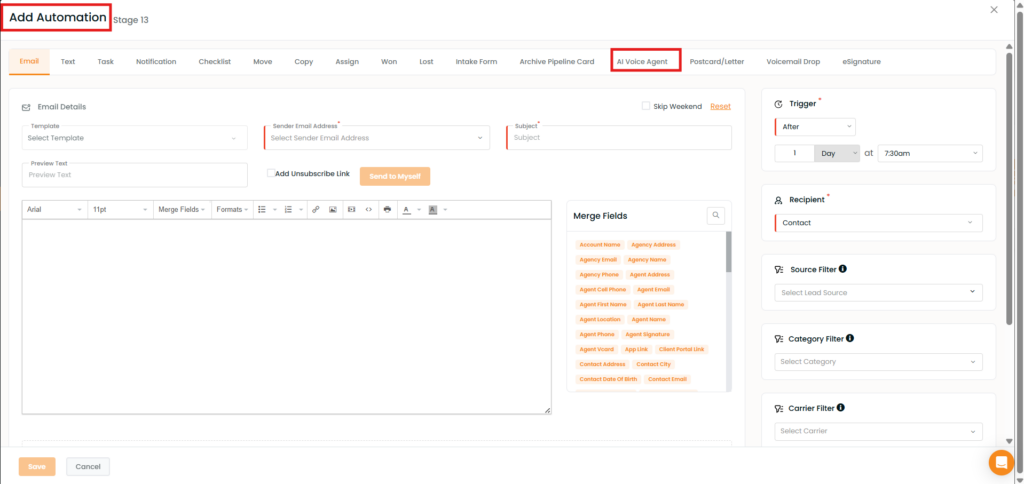The image size is (1024, 484).
Task: Open the chat support bubble icon
Action: [x=1000, y=462]
